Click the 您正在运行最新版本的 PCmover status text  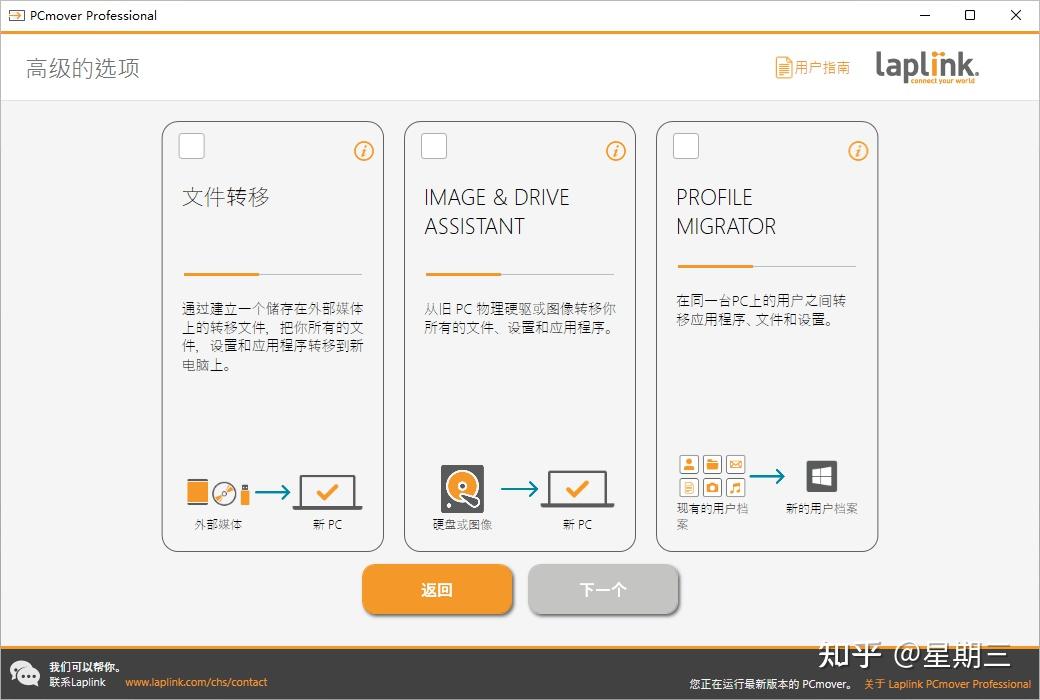coord(773,683)
